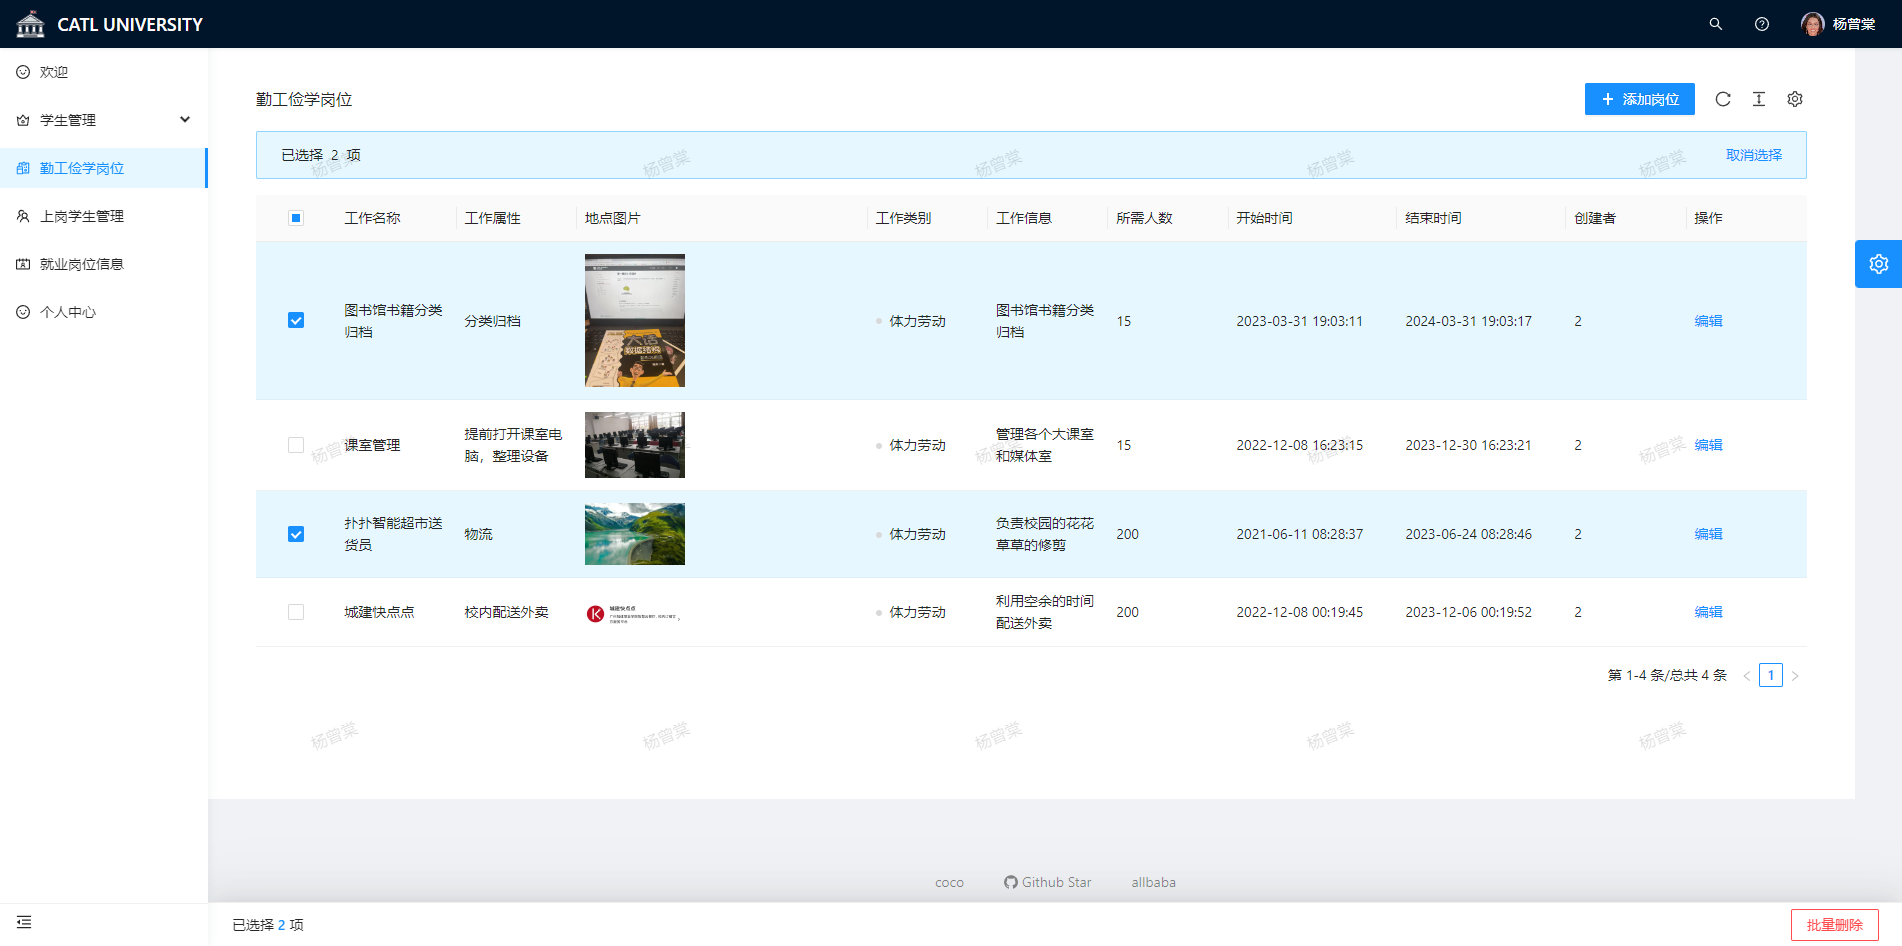Click the 批量删除 button
Image resolution: width=1902 pixels, height=946 pixels.
(x=1835, y=925)
